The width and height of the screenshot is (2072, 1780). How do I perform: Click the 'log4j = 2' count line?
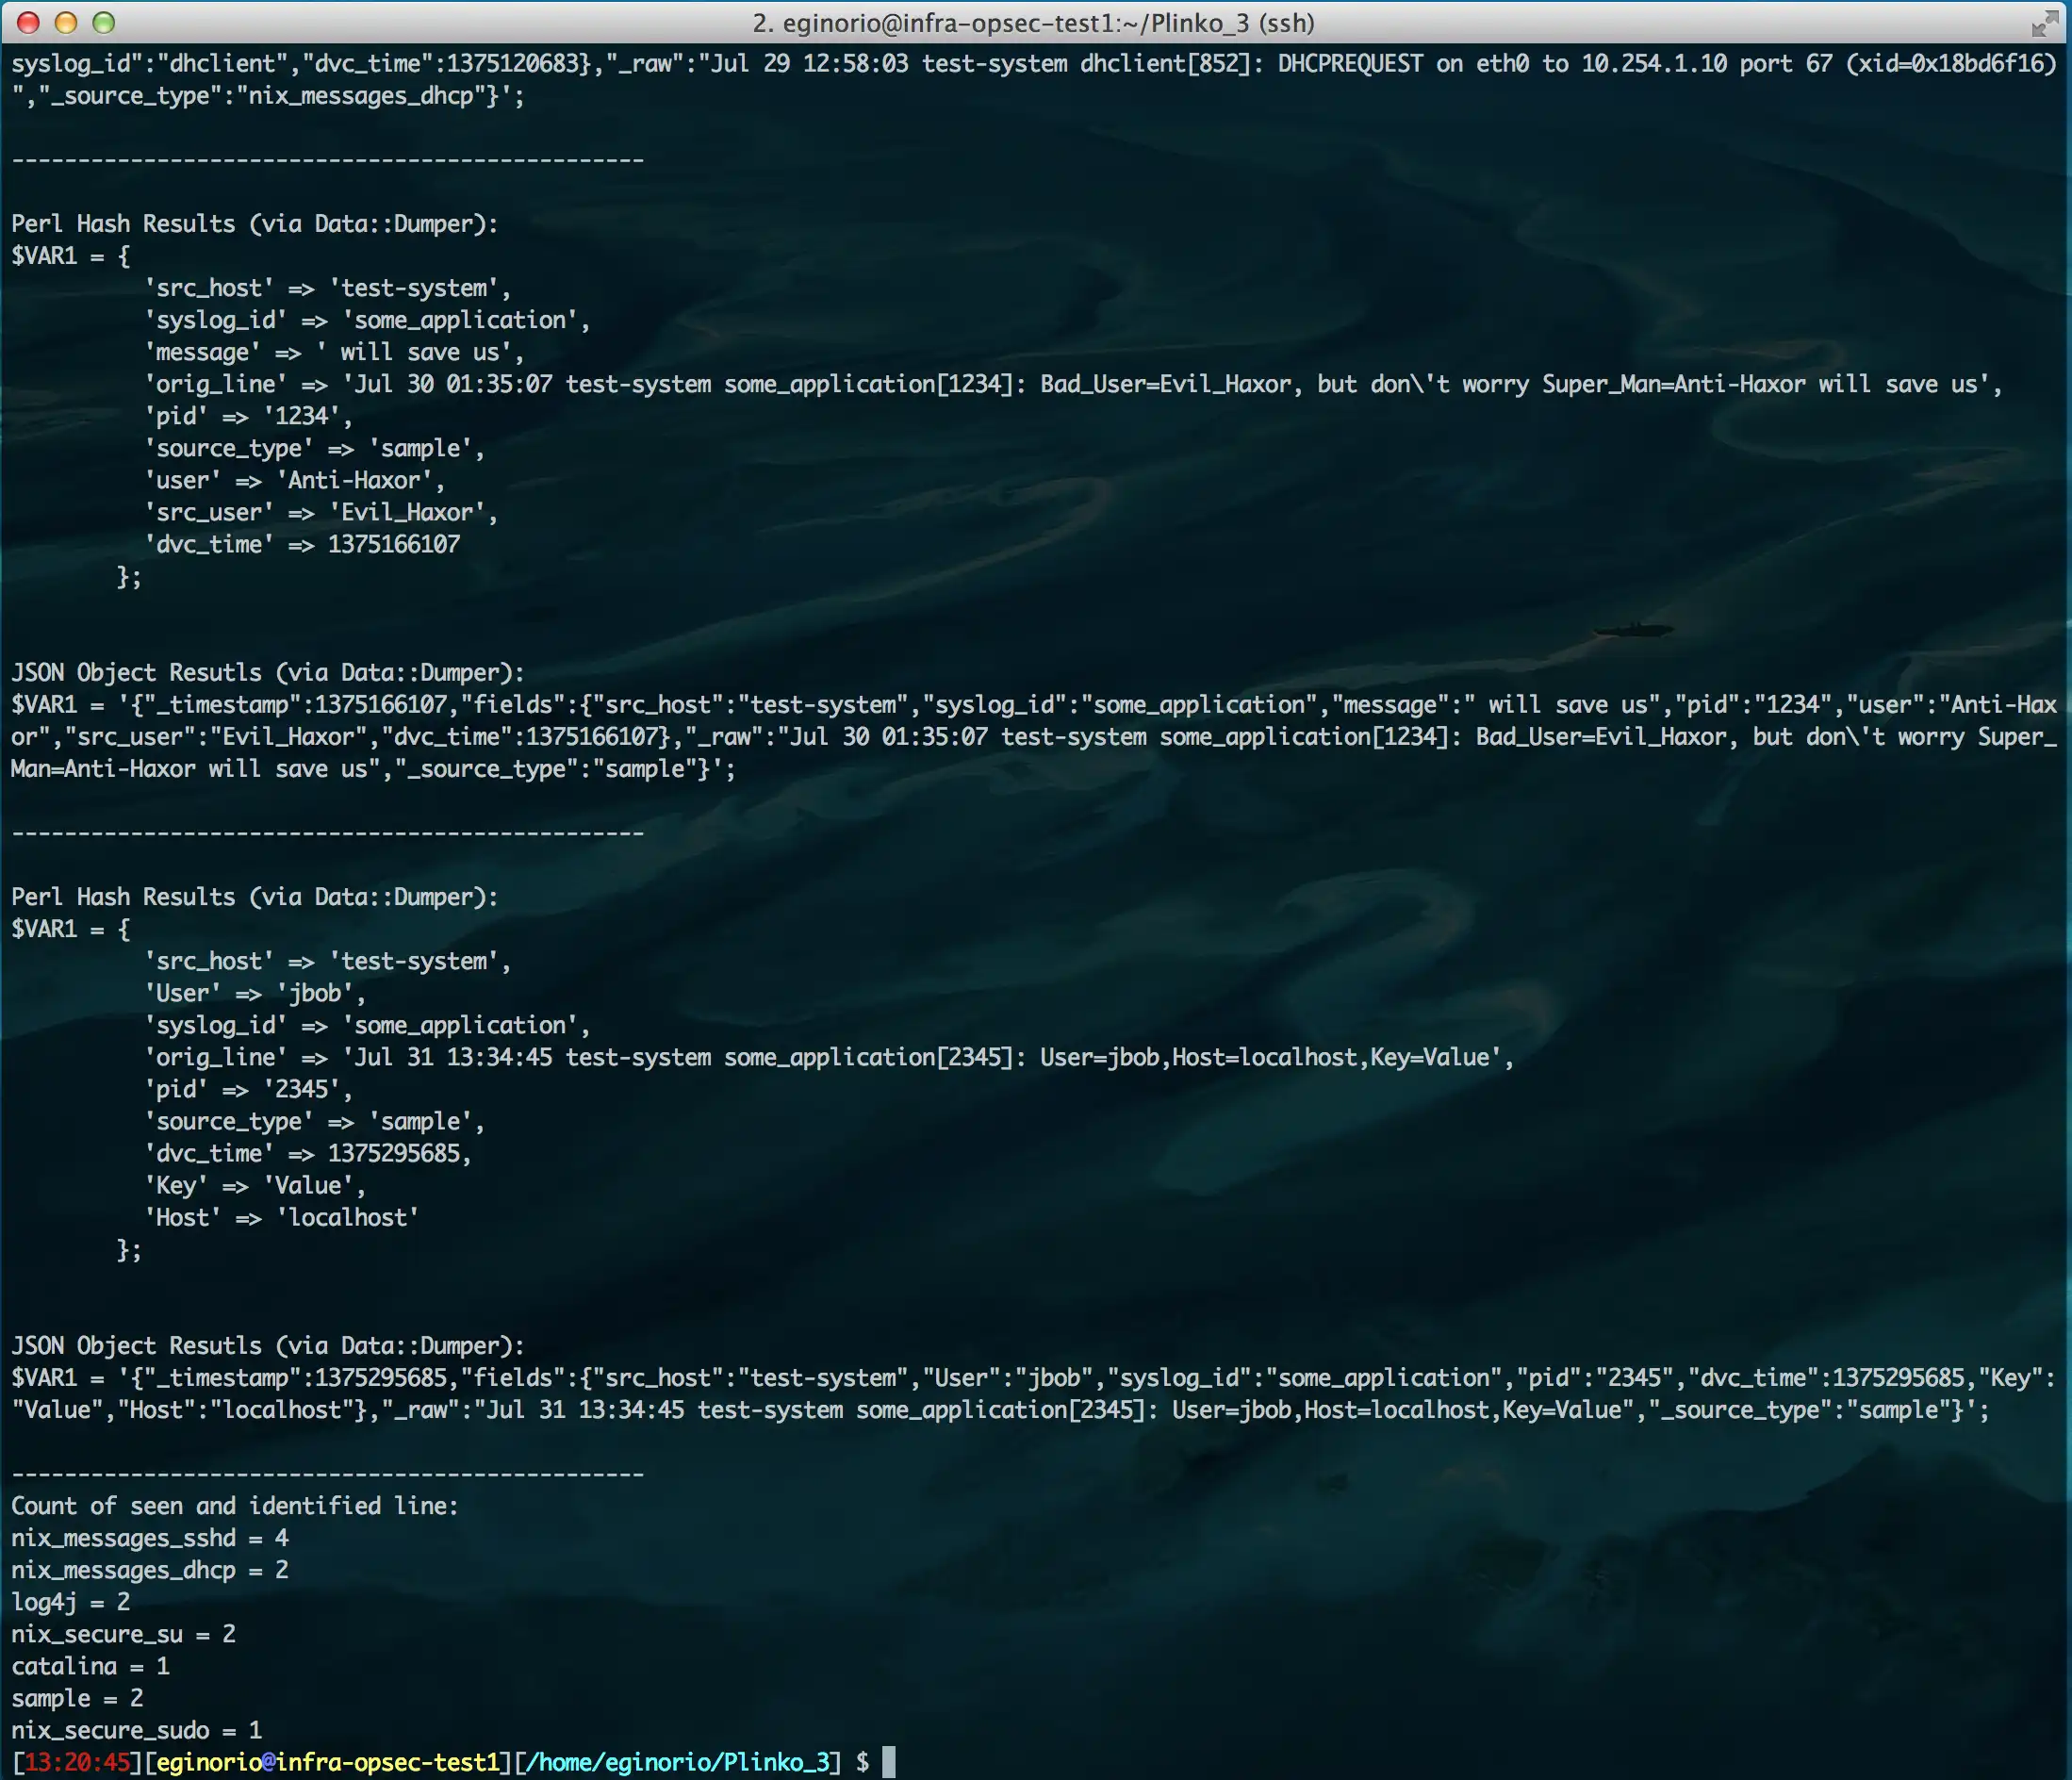[70, 1601]
